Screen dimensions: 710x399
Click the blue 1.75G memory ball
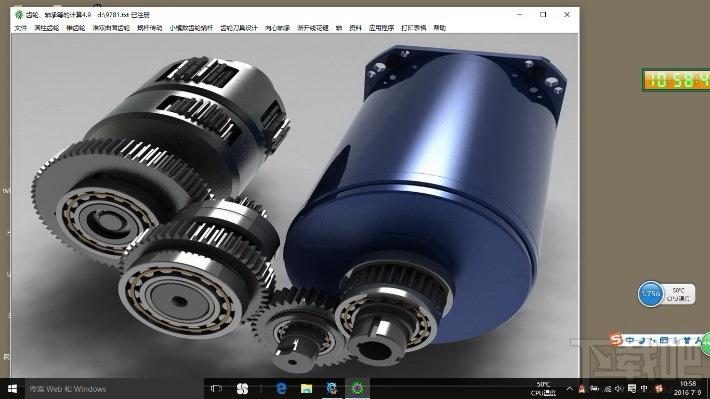[650, 293]
